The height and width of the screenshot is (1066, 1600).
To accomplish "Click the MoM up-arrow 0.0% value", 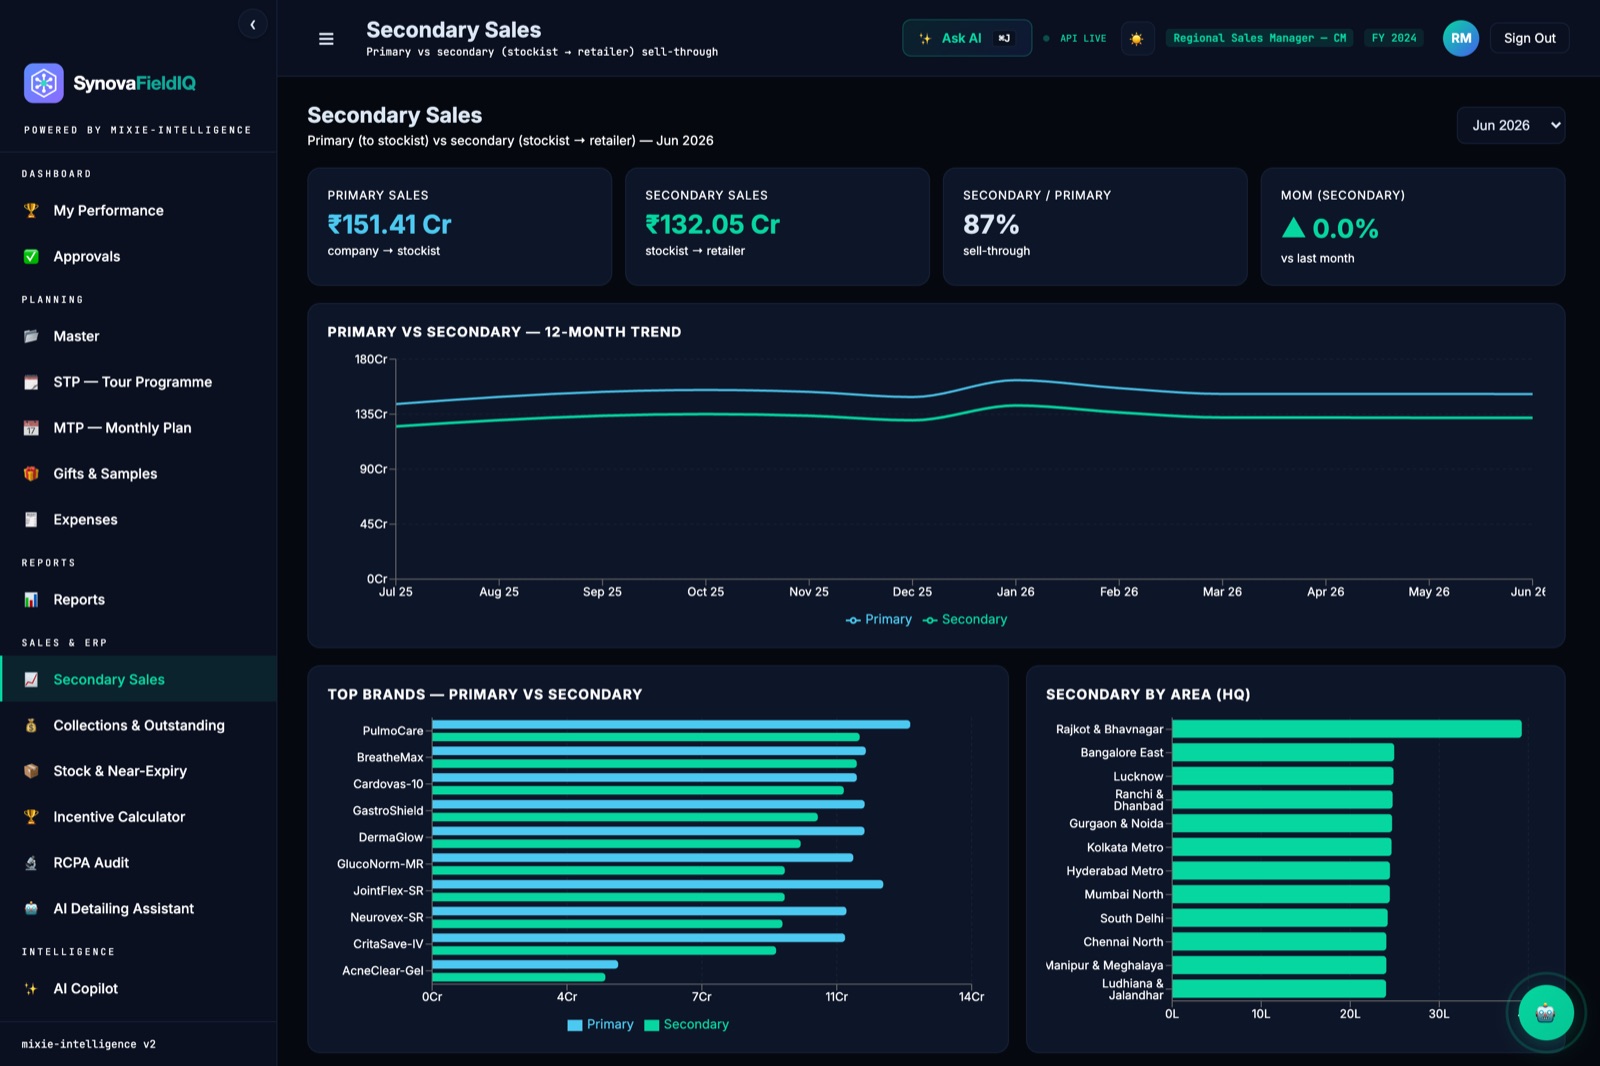I will tap(1330, 229).
